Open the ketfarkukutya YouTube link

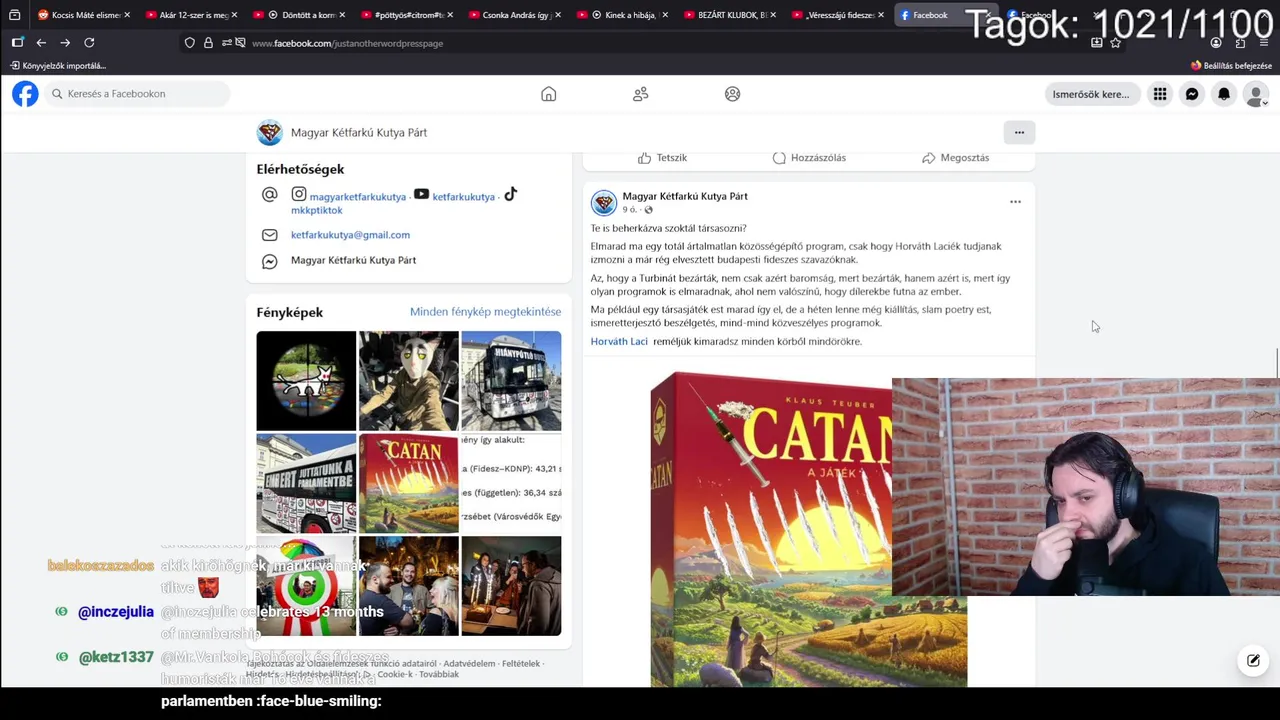(463, 197)
